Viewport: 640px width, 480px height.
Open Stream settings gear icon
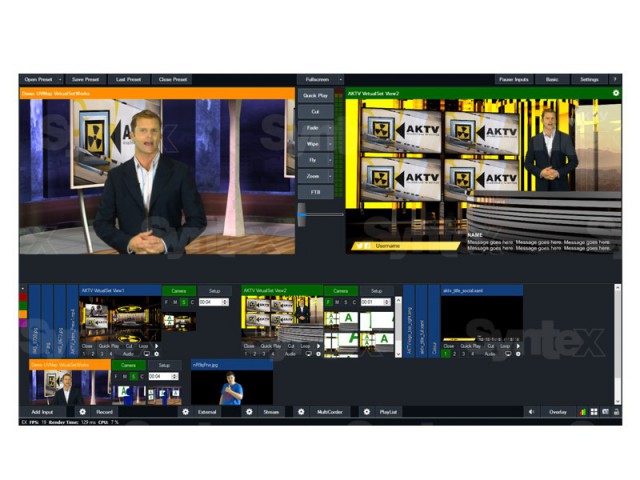click(x=249, y=411)
